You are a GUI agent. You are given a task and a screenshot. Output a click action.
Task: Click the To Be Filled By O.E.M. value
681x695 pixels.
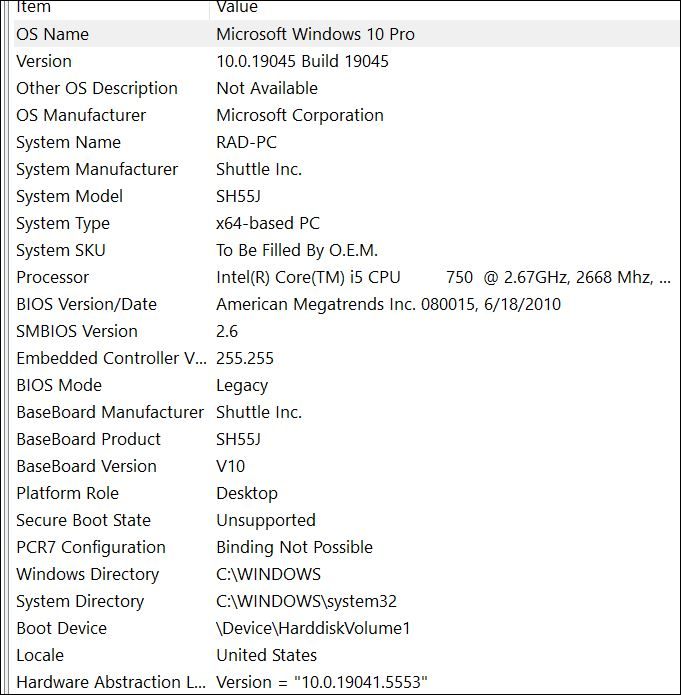(x=297, y=250)
